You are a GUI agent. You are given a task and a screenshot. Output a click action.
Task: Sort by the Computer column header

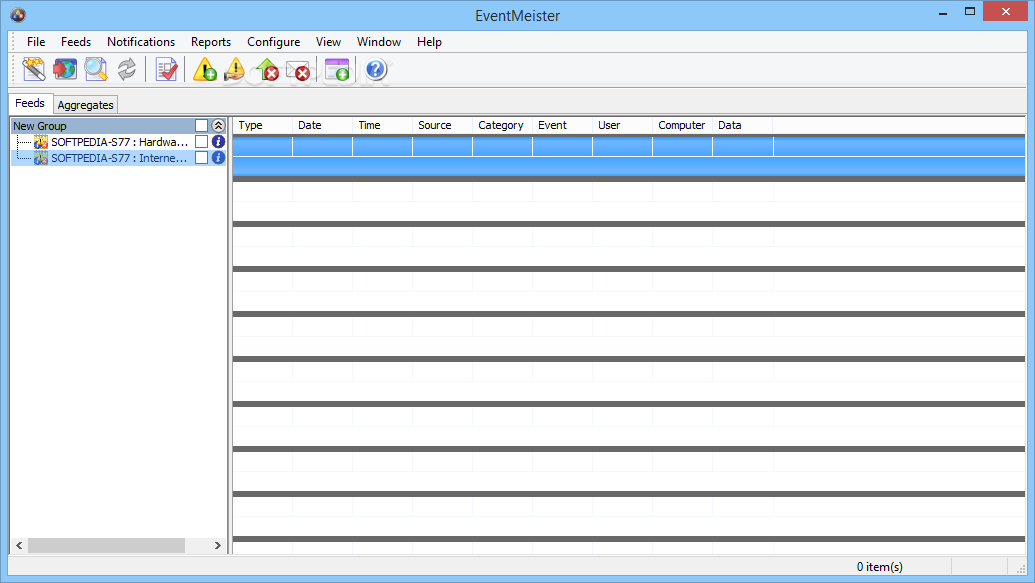pyautogui.click(x=683, y=125)
